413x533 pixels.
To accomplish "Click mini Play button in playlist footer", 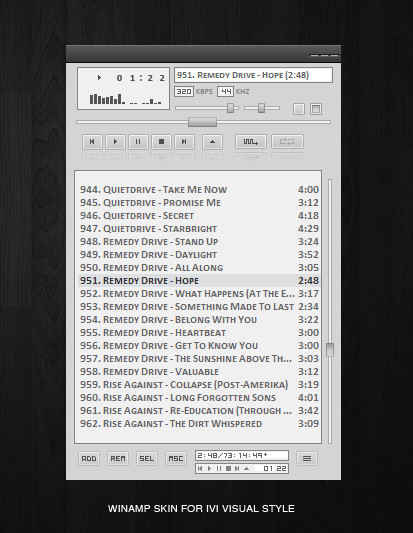I will (x=209, y=468).
